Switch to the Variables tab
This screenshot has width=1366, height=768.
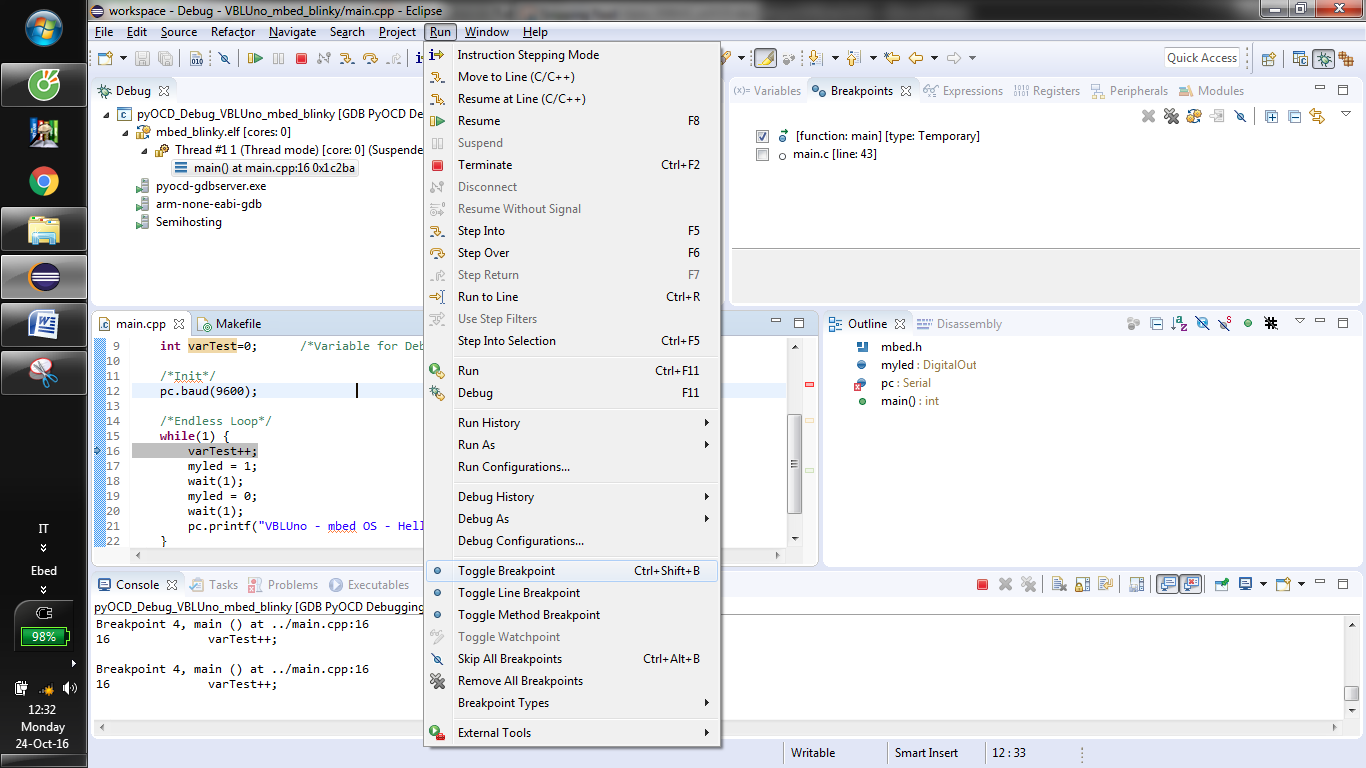pyautogui.click(x=767, y=91)
